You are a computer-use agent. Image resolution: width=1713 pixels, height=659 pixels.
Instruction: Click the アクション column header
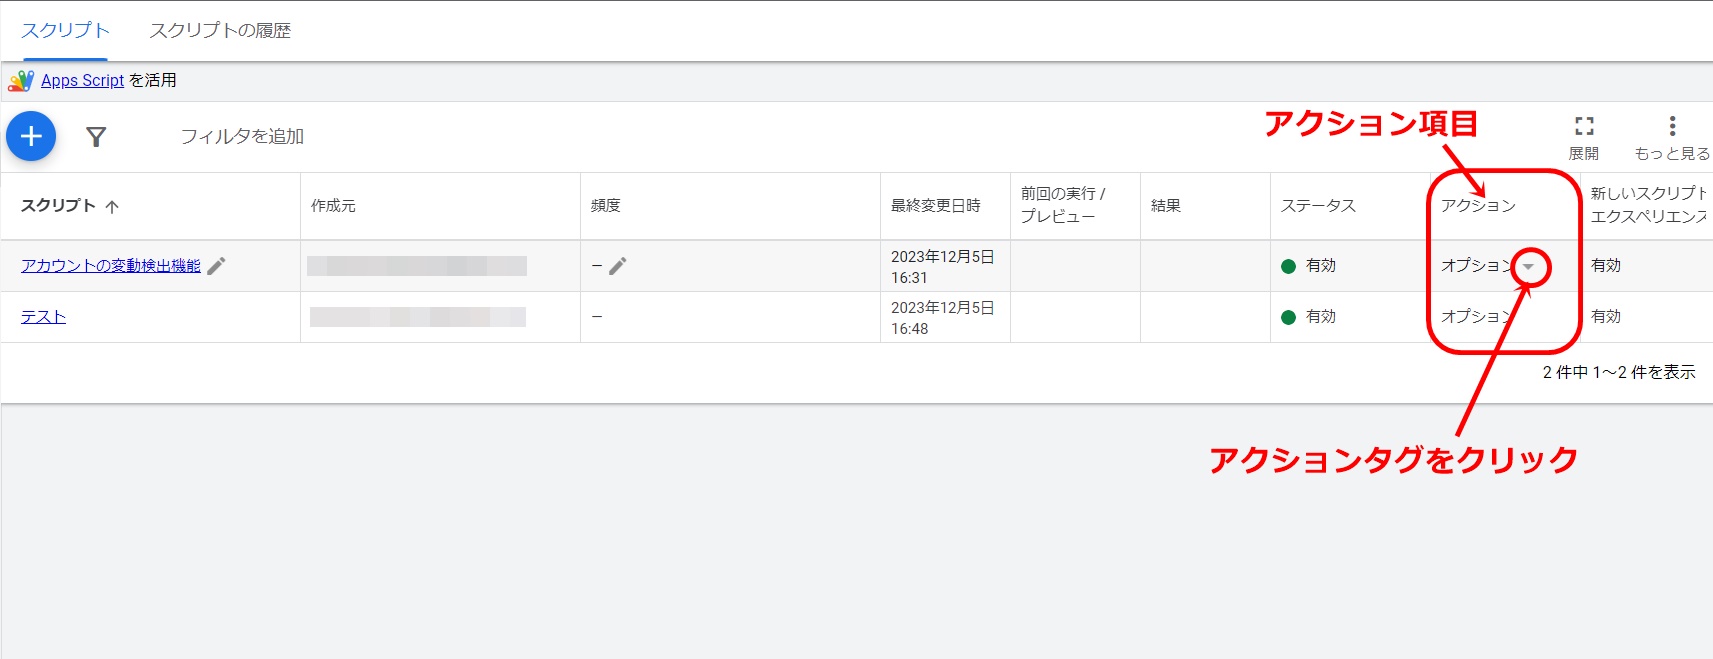point(1478,205)
